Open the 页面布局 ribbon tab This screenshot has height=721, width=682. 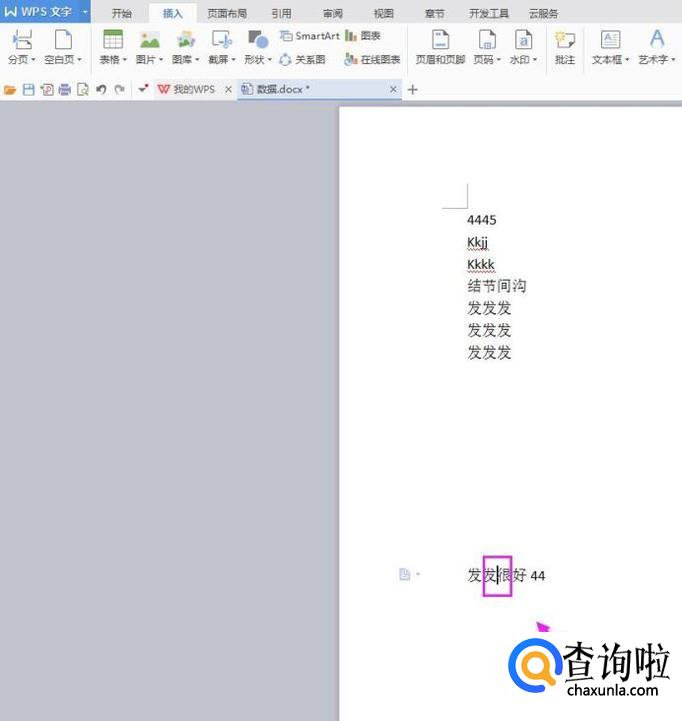[226, 13]
